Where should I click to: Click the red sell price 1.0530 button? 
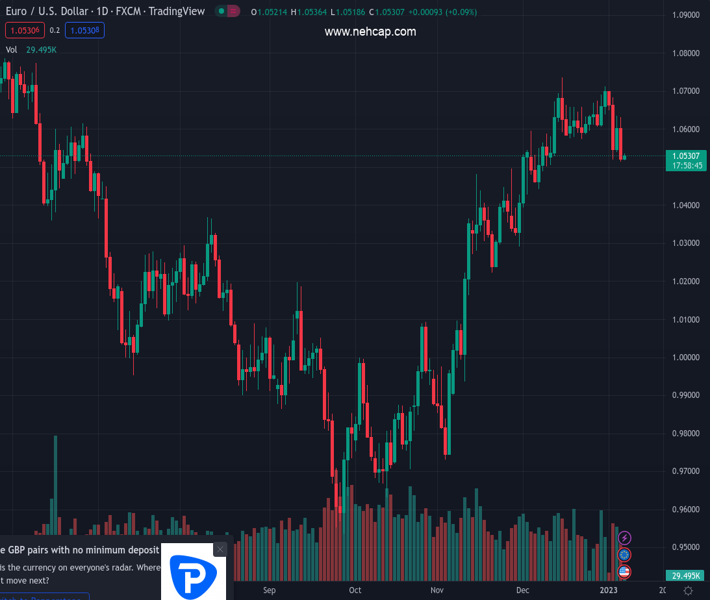[x=22, y=30]
